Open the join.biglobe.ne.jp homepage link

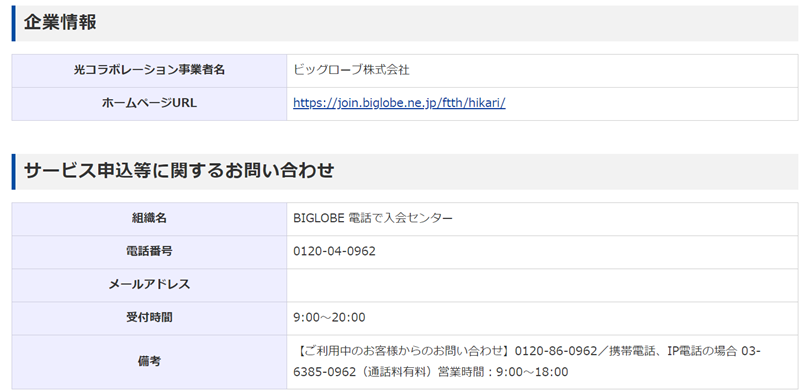(399, 103)
